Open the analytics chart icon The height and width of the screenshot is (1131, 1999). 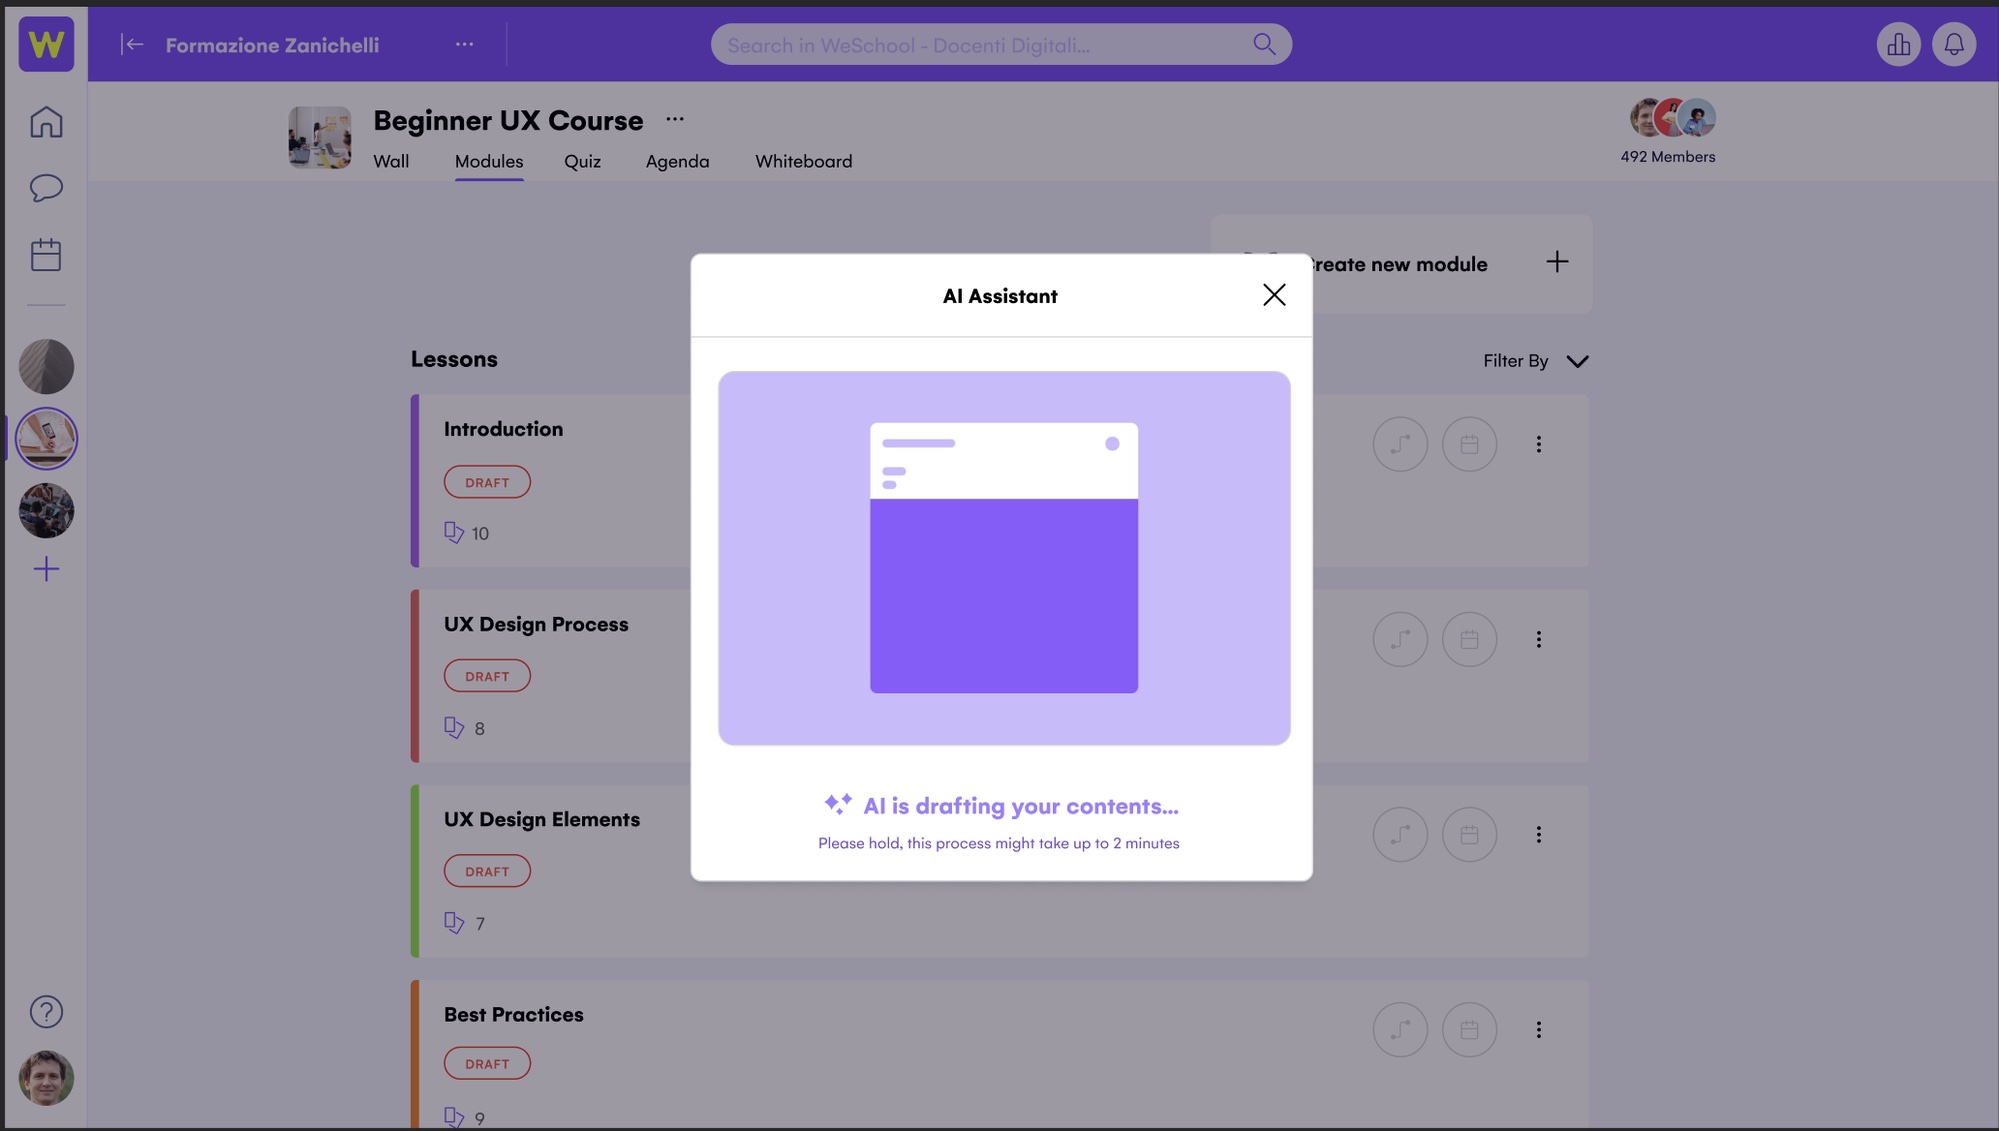point(1898,44)
